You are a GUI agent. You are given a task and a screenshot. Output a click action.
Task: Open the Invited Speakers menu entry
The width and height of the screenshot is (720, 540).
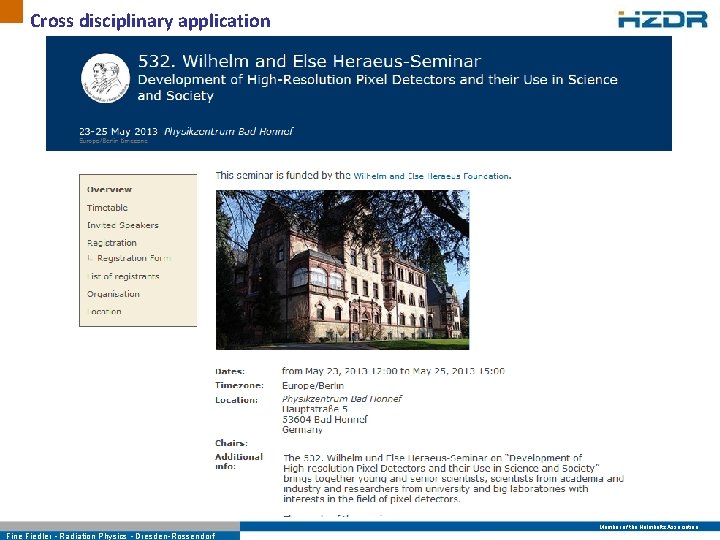point(123,225)
